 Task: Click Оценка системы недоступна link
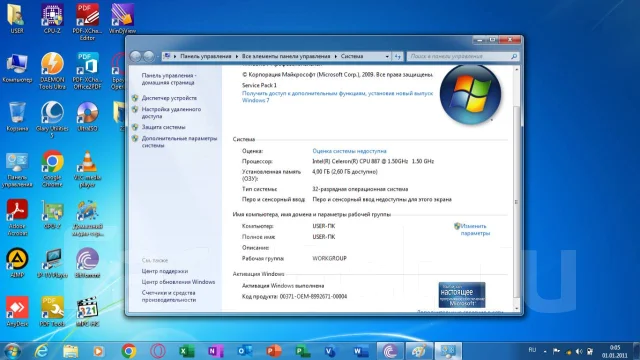tap(349, 151)
